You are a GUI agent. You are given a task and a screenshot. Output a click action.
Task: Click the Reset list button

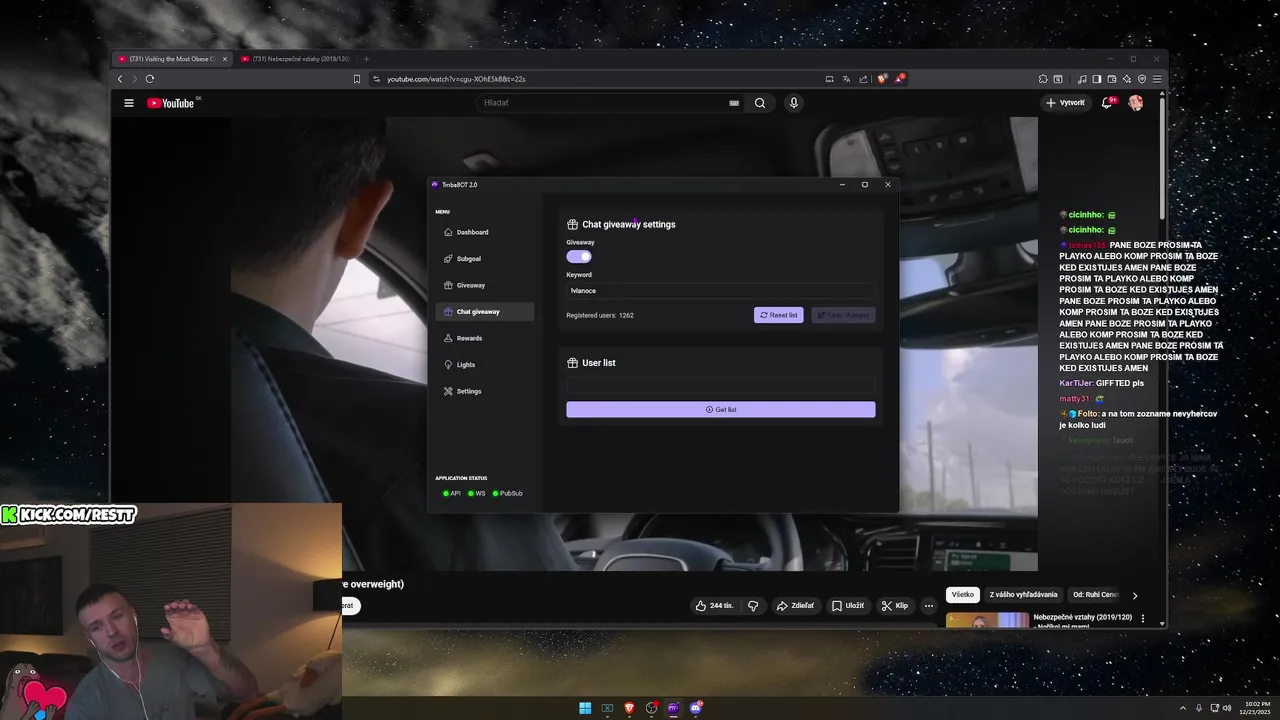(779, 315)
